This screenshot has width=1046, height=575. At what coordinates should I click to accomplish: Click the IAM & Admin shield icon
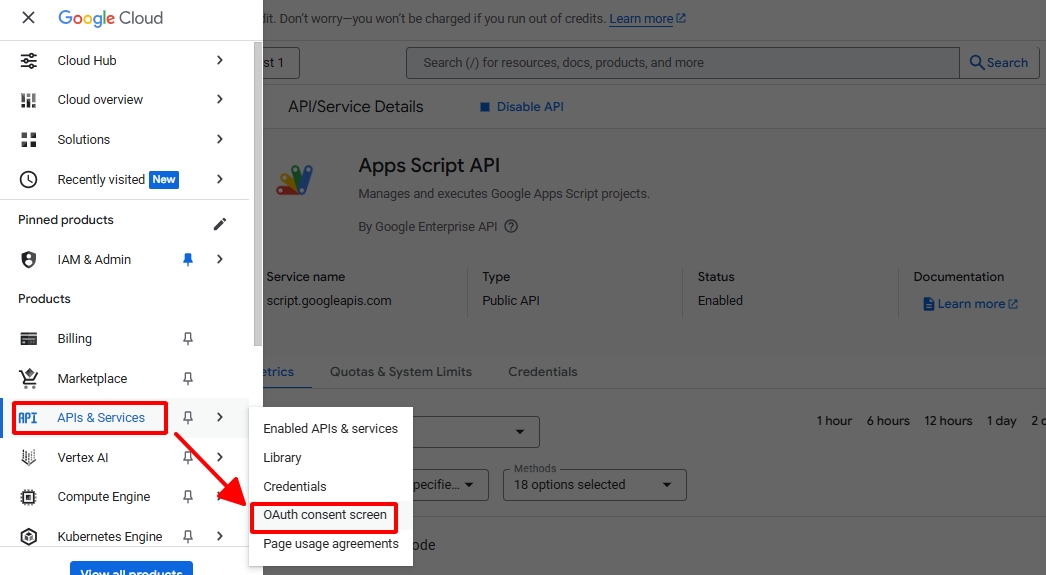click(x=29, y=259)
